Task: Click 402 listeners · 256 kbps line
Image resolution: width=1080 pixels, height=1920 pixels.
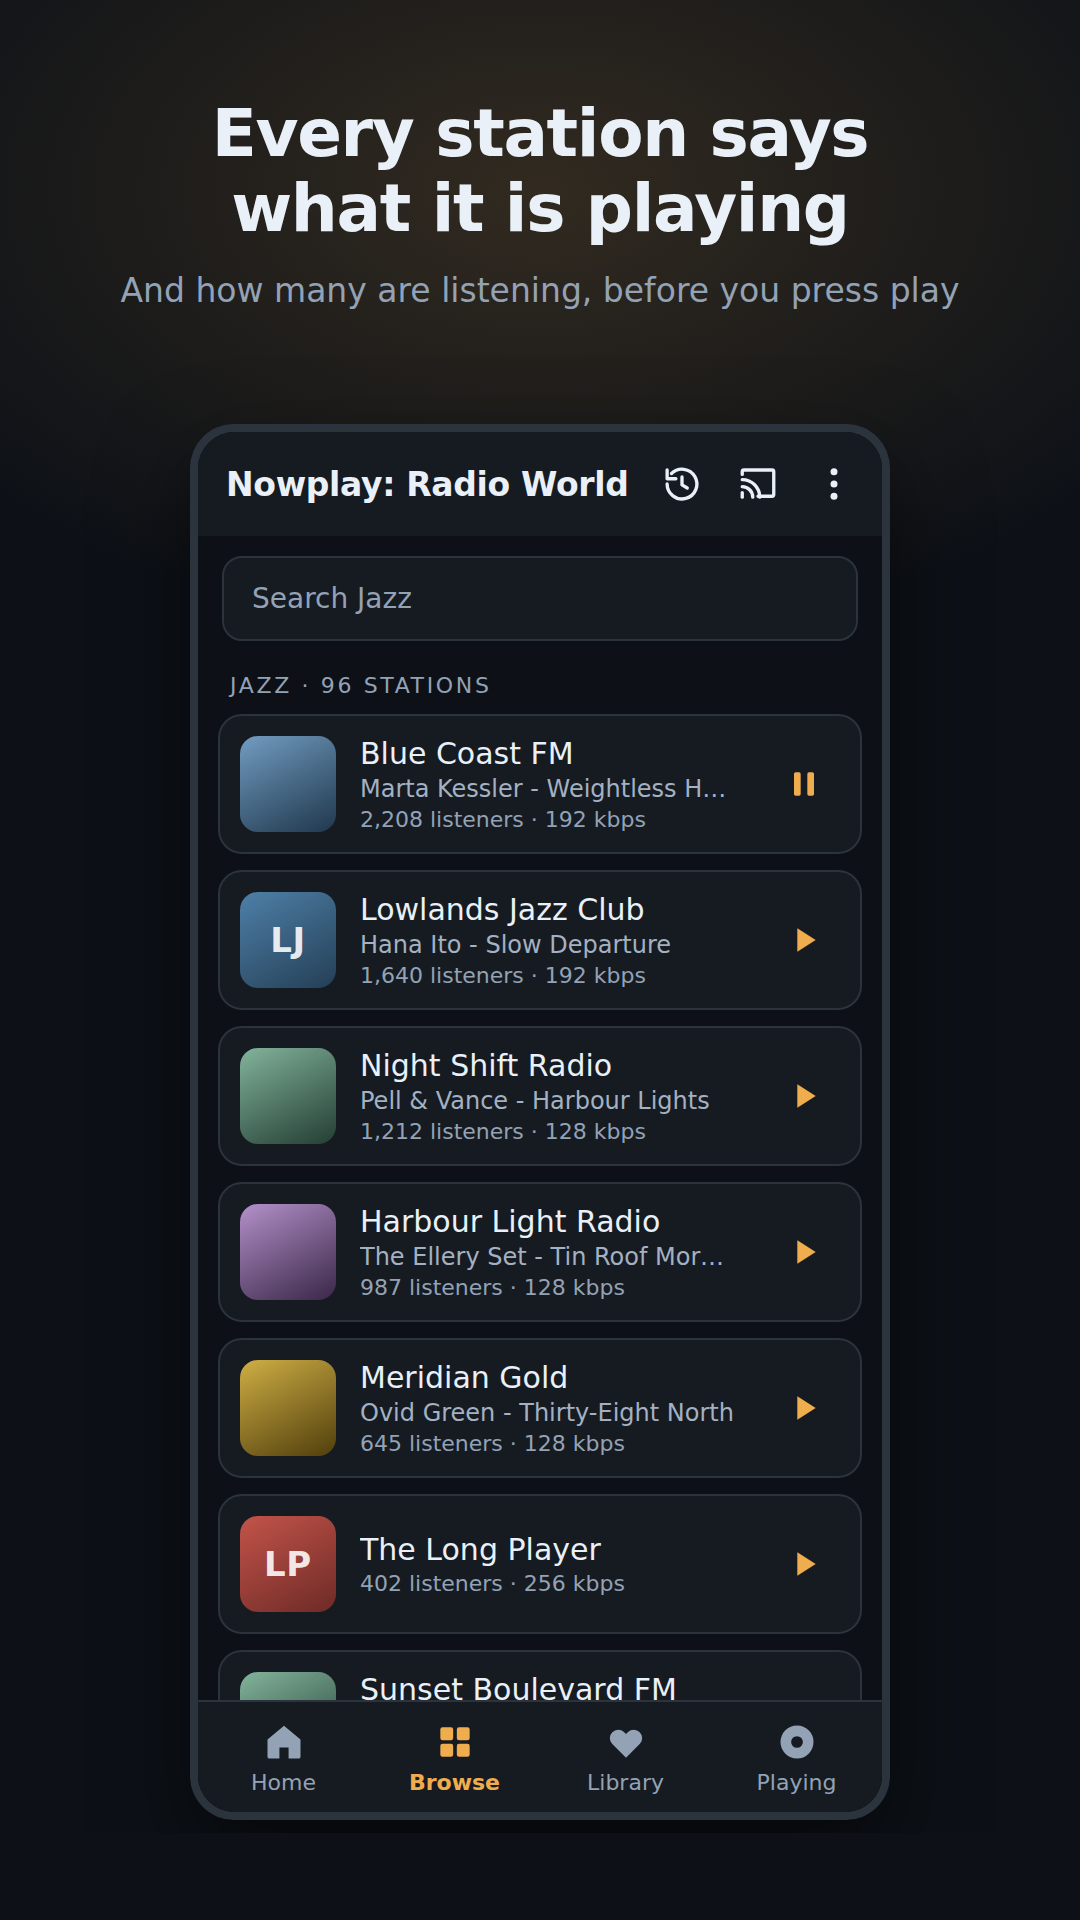Action: click(492, 1583)
